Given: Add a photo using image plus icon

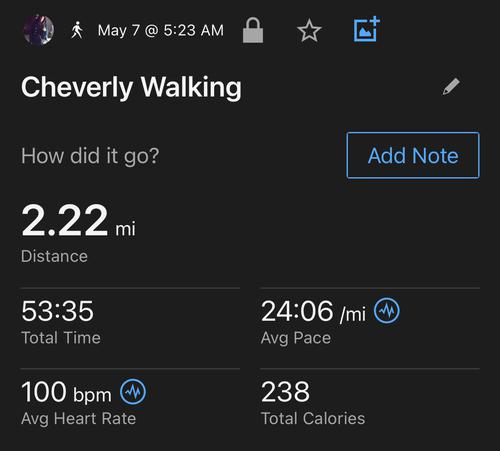Looking at the screenshot, I should click(x=366, y=29).
